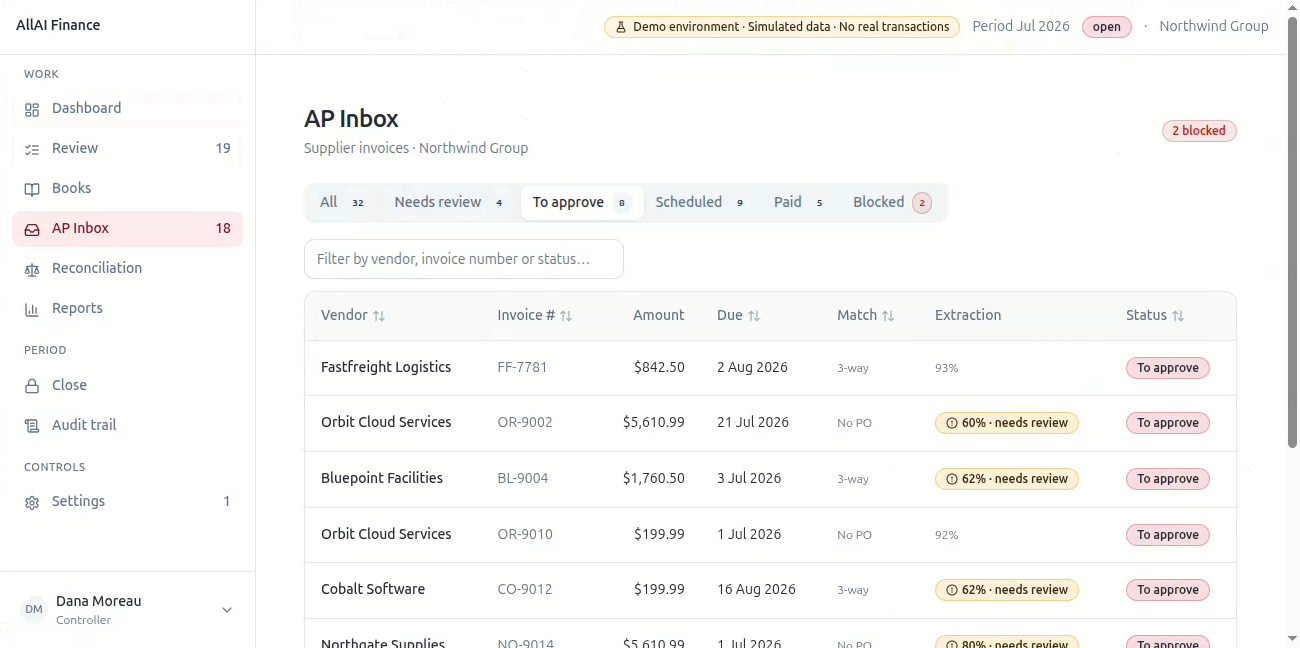This screenshot has width=1300, height=648.
Task: Select the Fastfreight Logistics vendor row
Action: coord(770,368)
